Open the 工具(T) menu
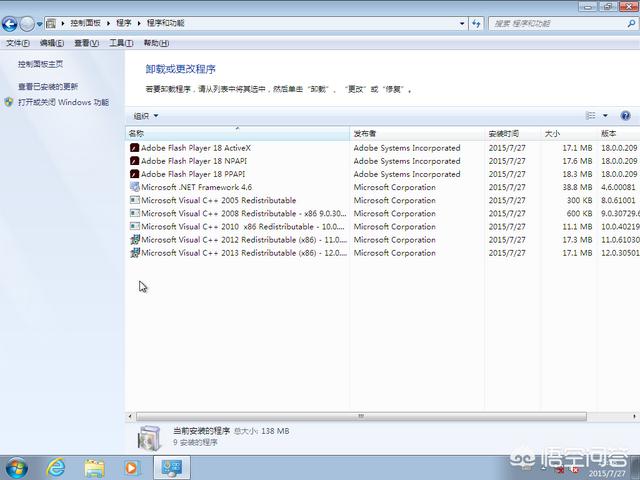640x480 pixels. (121, 43)
